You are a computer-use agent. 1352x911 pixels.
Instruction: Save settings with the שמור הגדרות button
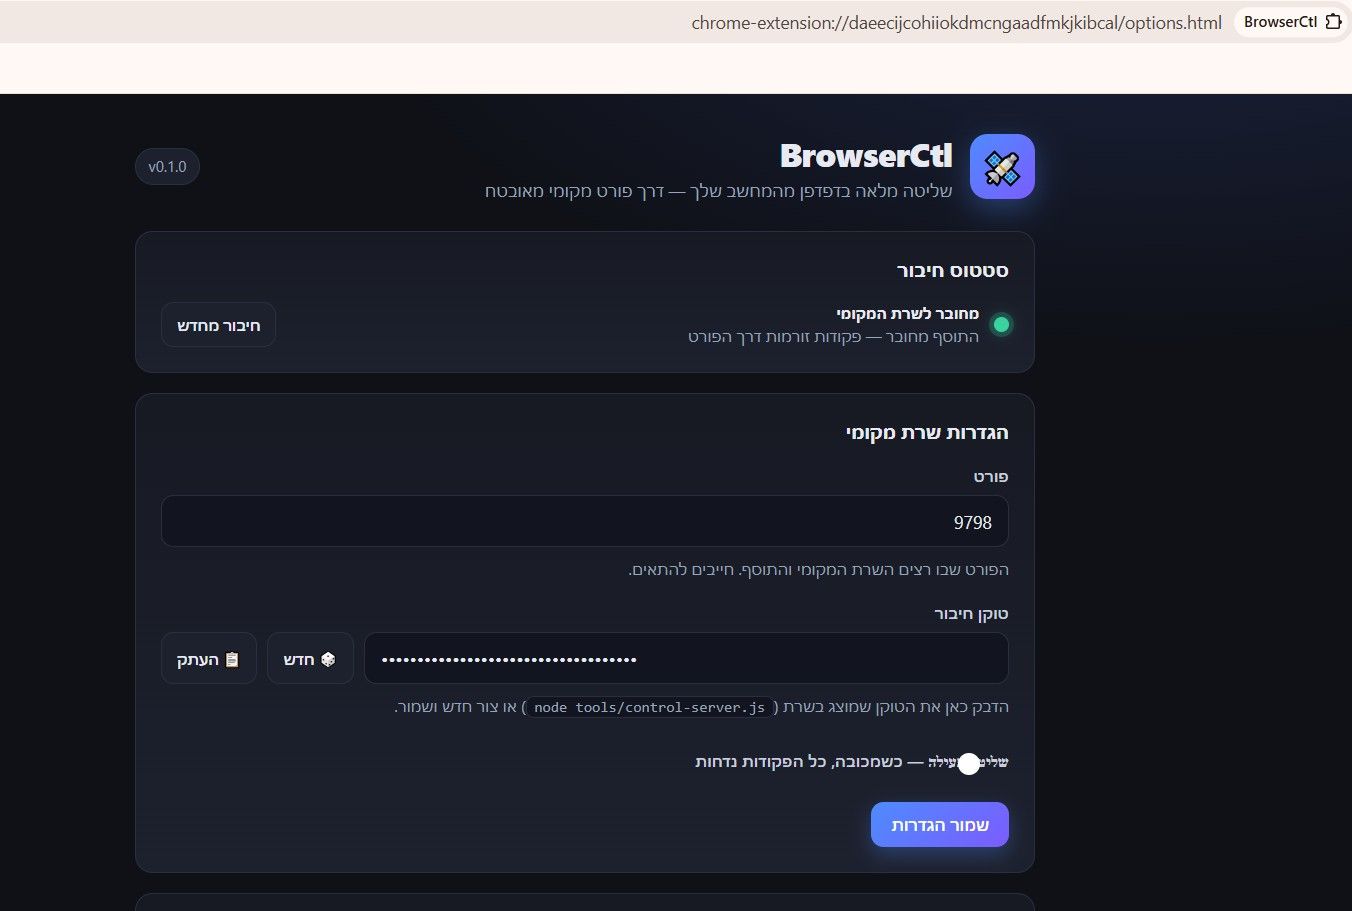940,825
